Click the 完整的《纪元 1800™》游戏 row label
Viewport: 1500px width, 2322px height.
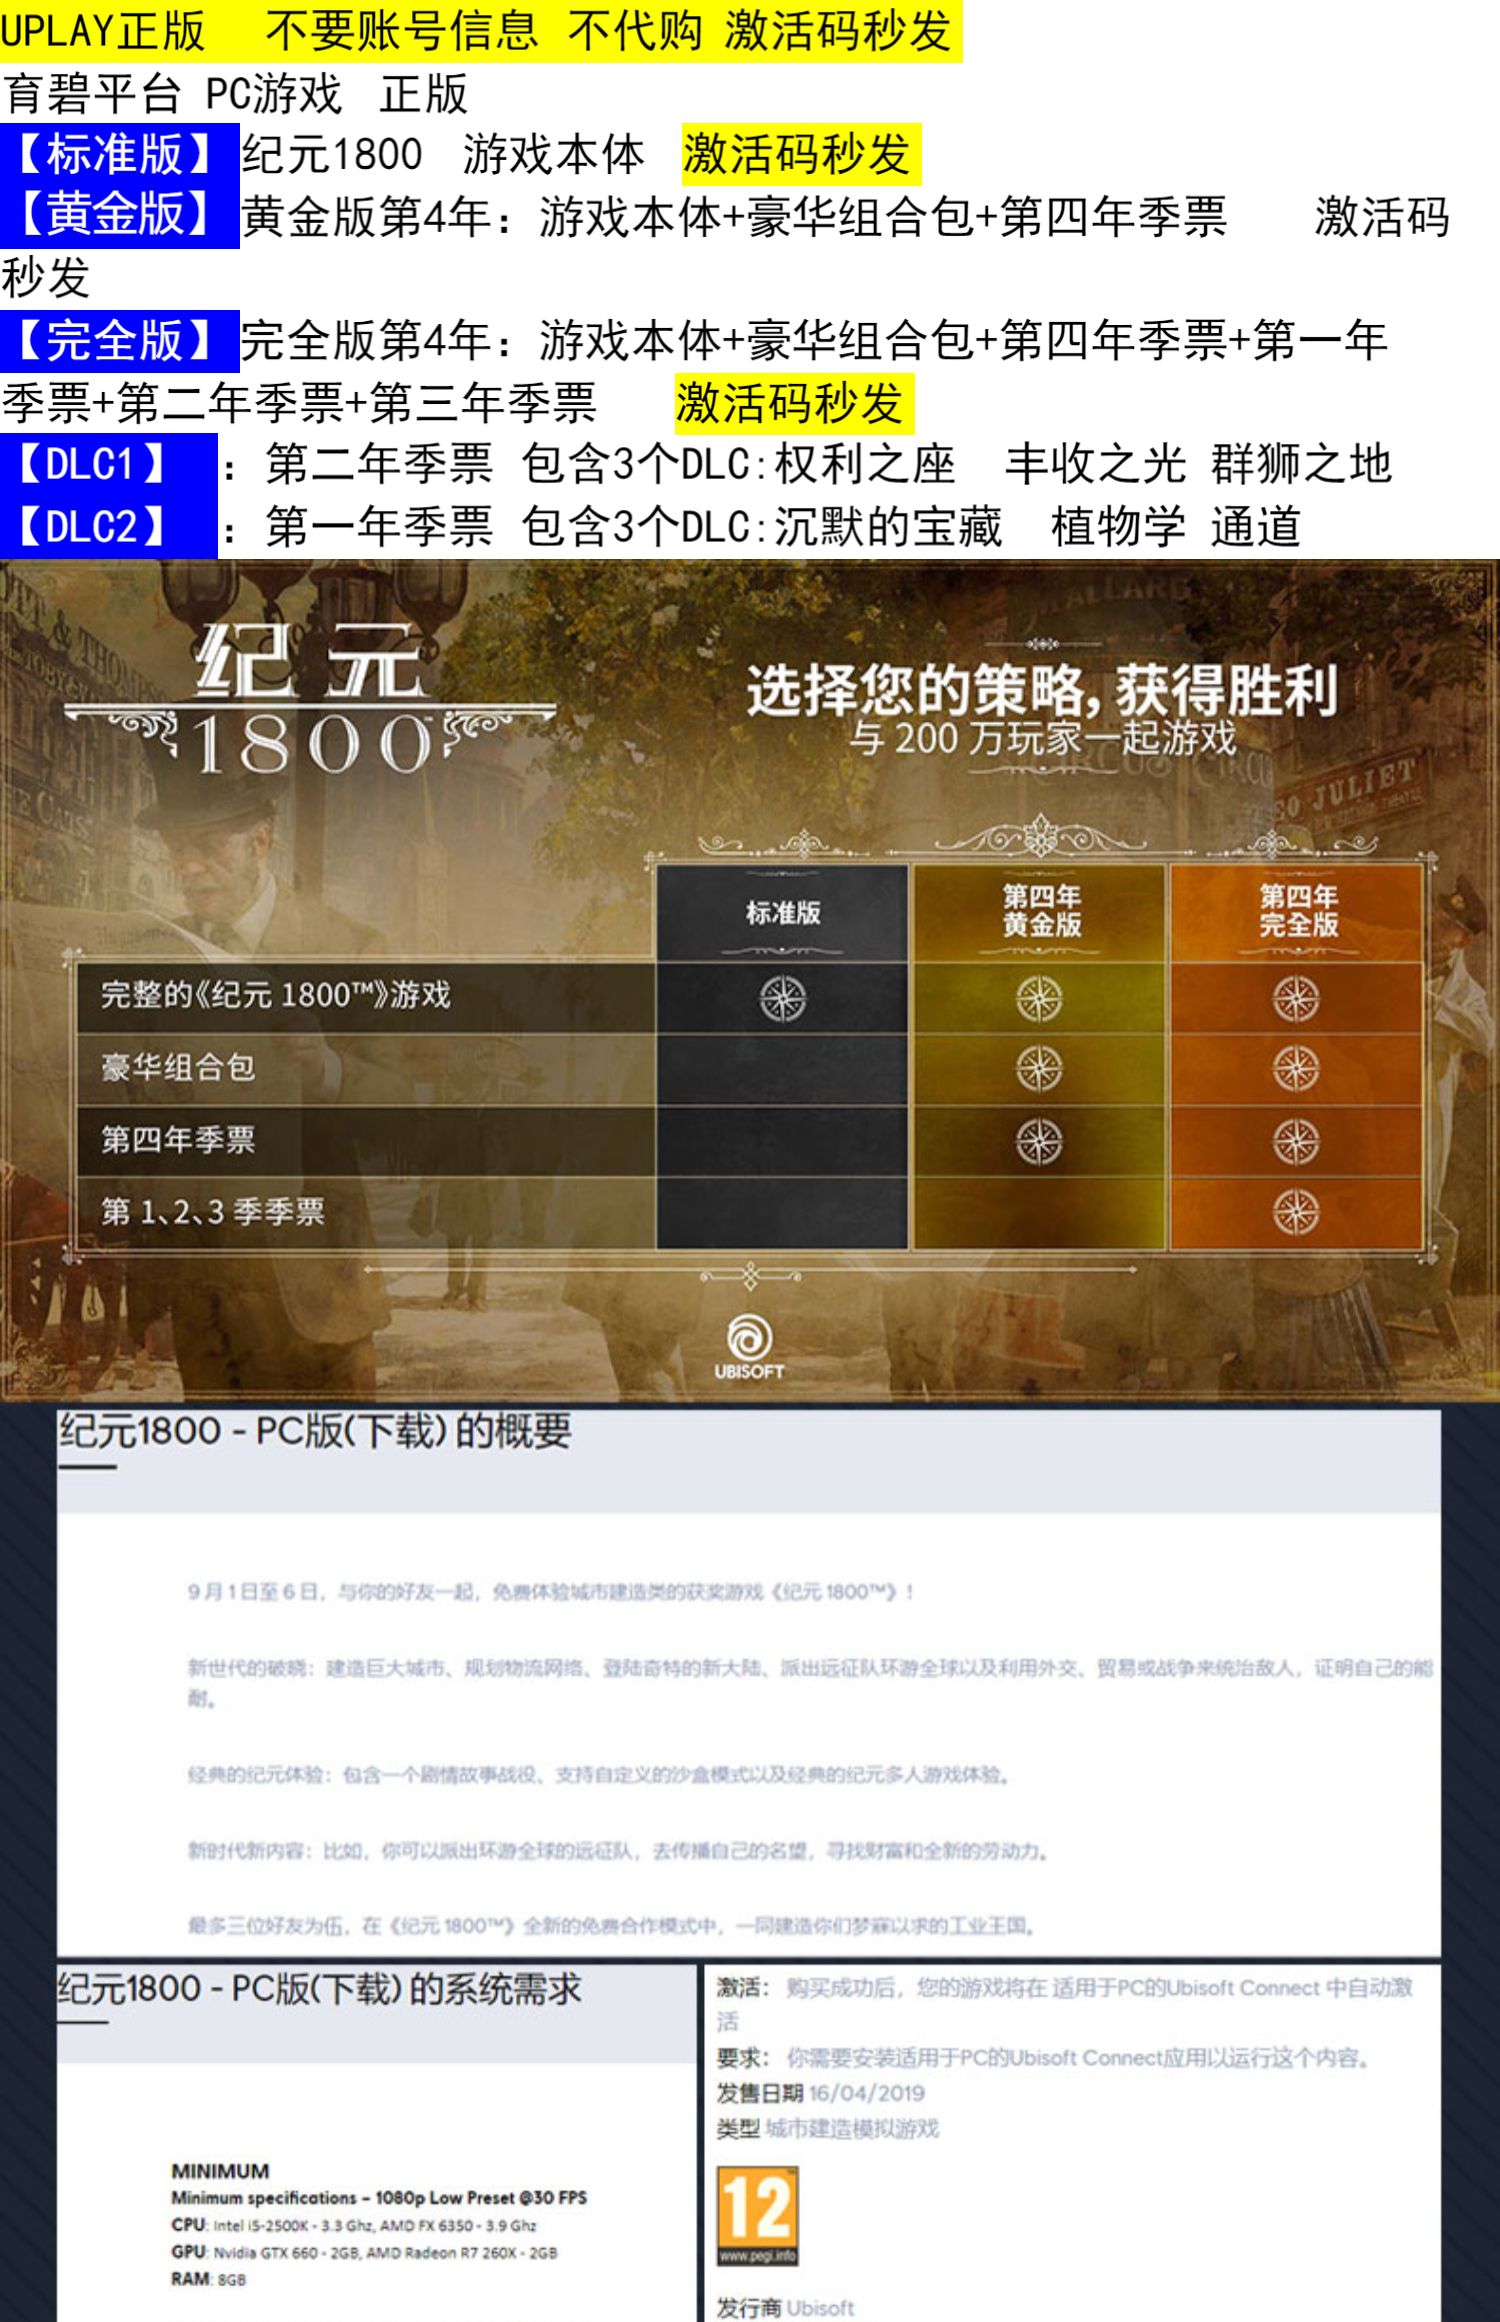tap(276, 995)
